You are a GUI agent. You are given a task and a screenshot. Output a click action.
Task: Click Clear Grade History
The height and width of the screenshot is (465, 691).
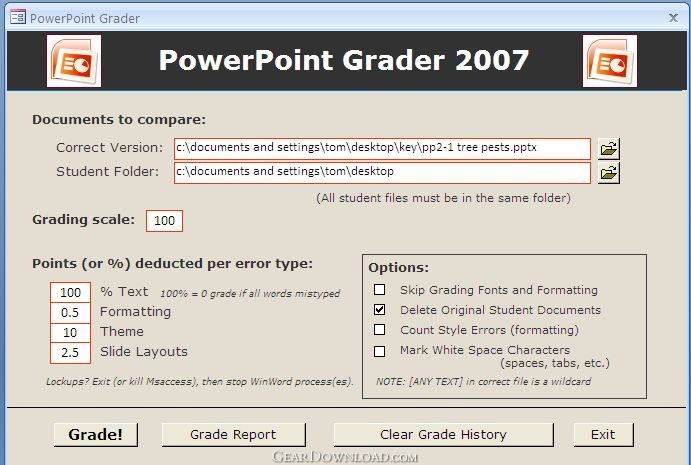(x=443, y=435)
